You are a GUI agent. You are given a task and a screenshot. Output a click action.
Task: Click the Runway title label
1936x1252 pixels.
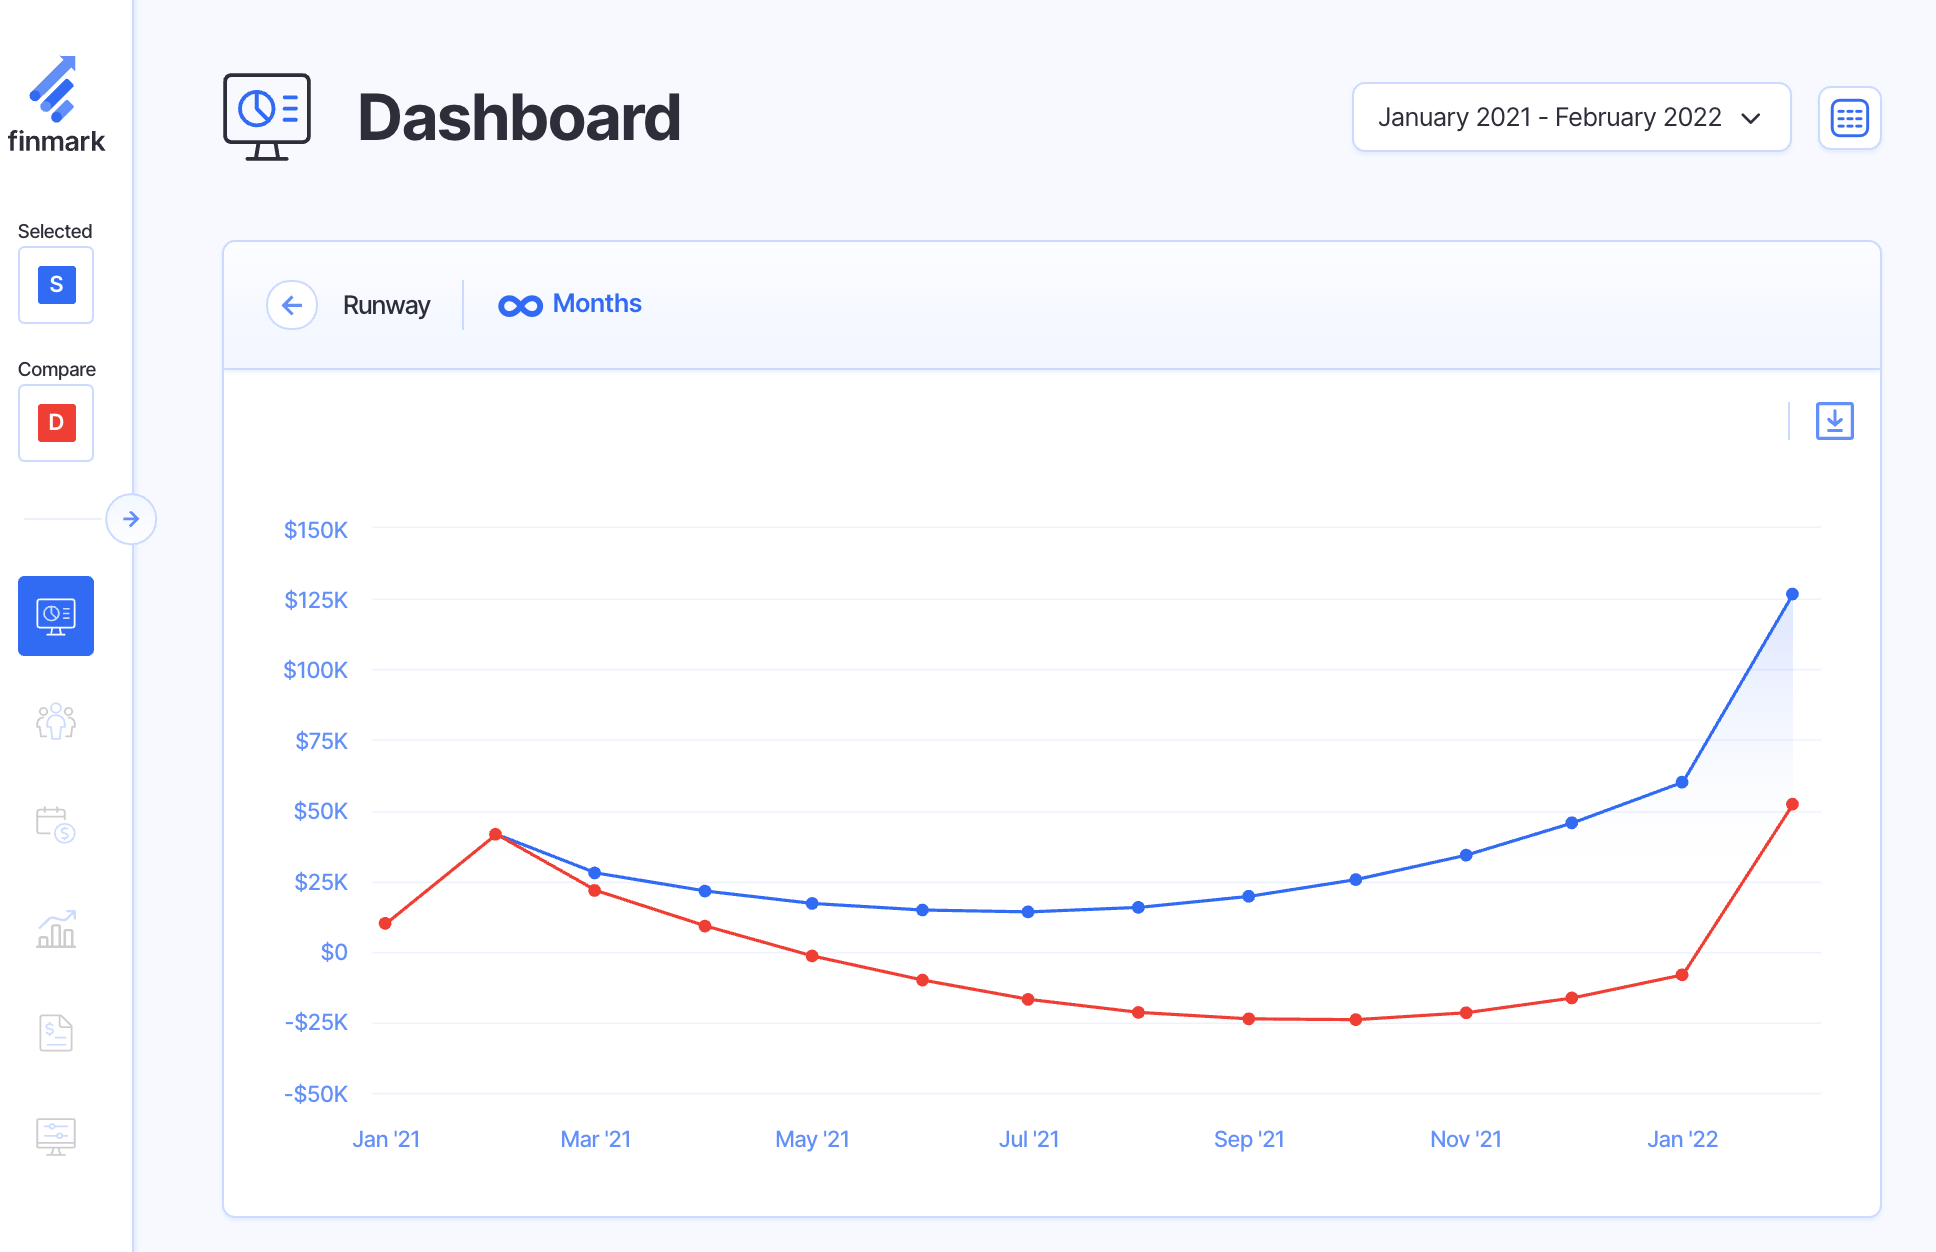tap(386, 305)
